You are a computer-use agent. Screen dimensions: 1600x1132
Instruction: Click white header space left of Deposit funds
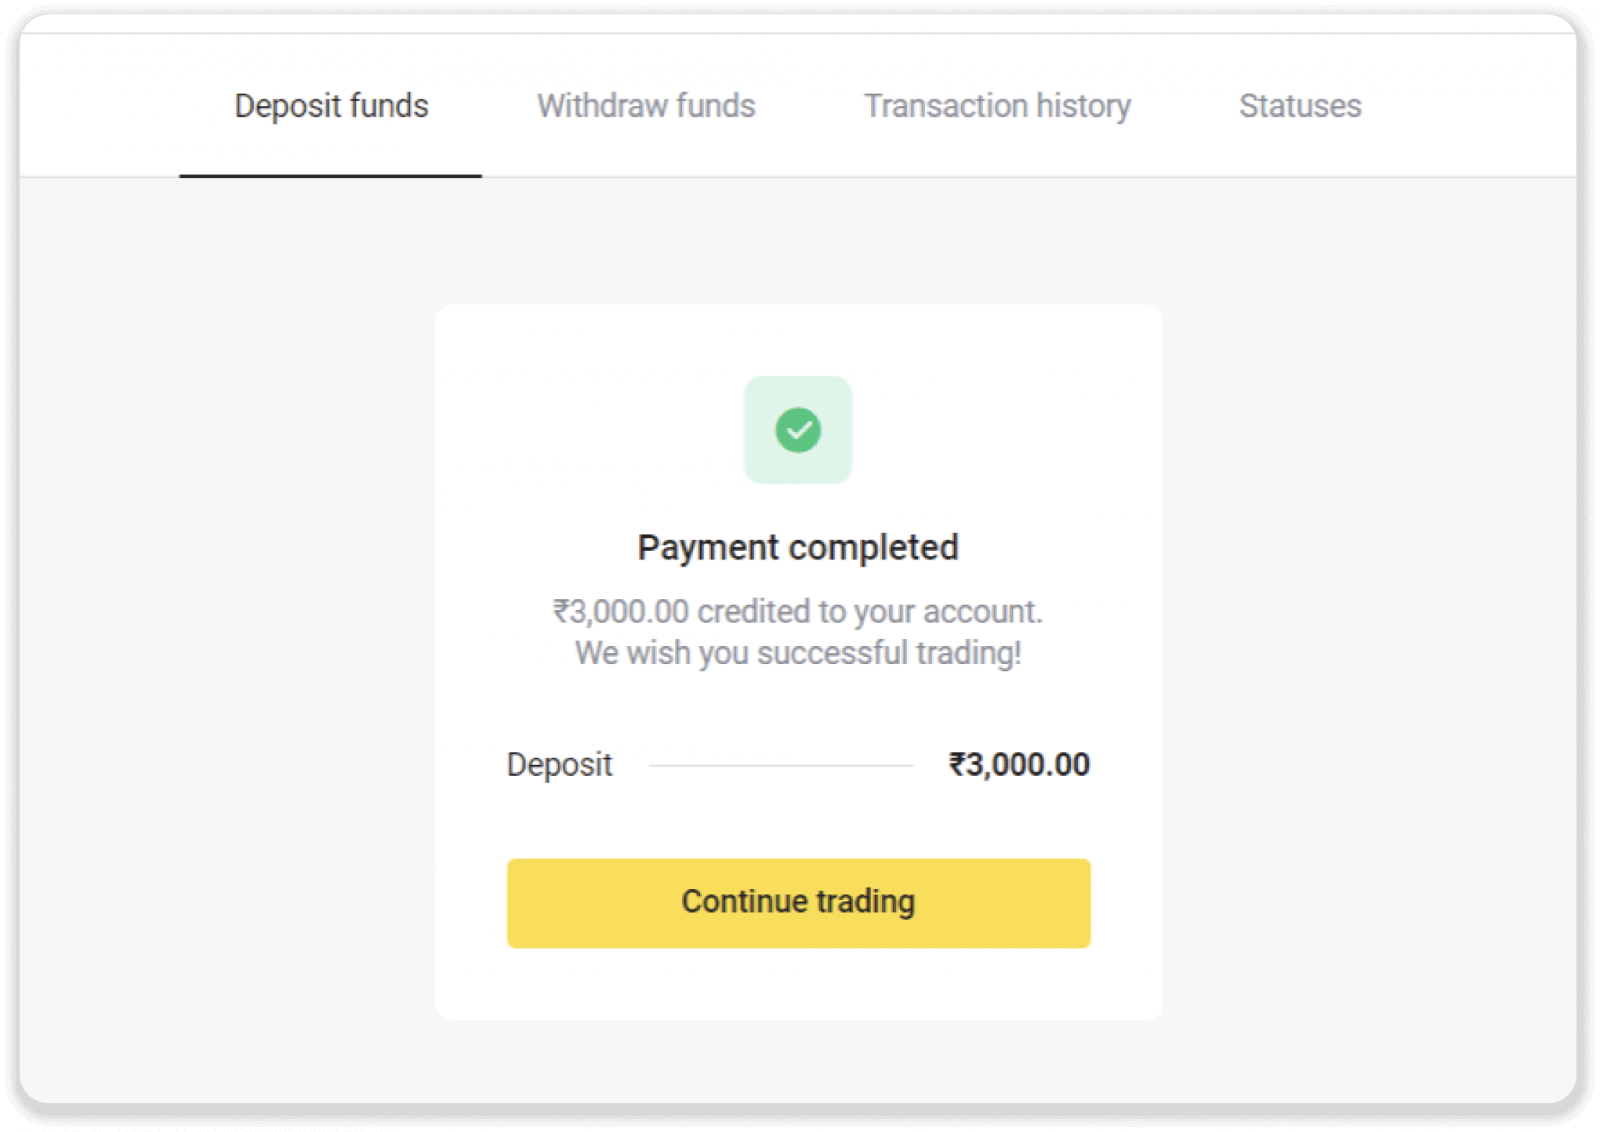(100, 106)
